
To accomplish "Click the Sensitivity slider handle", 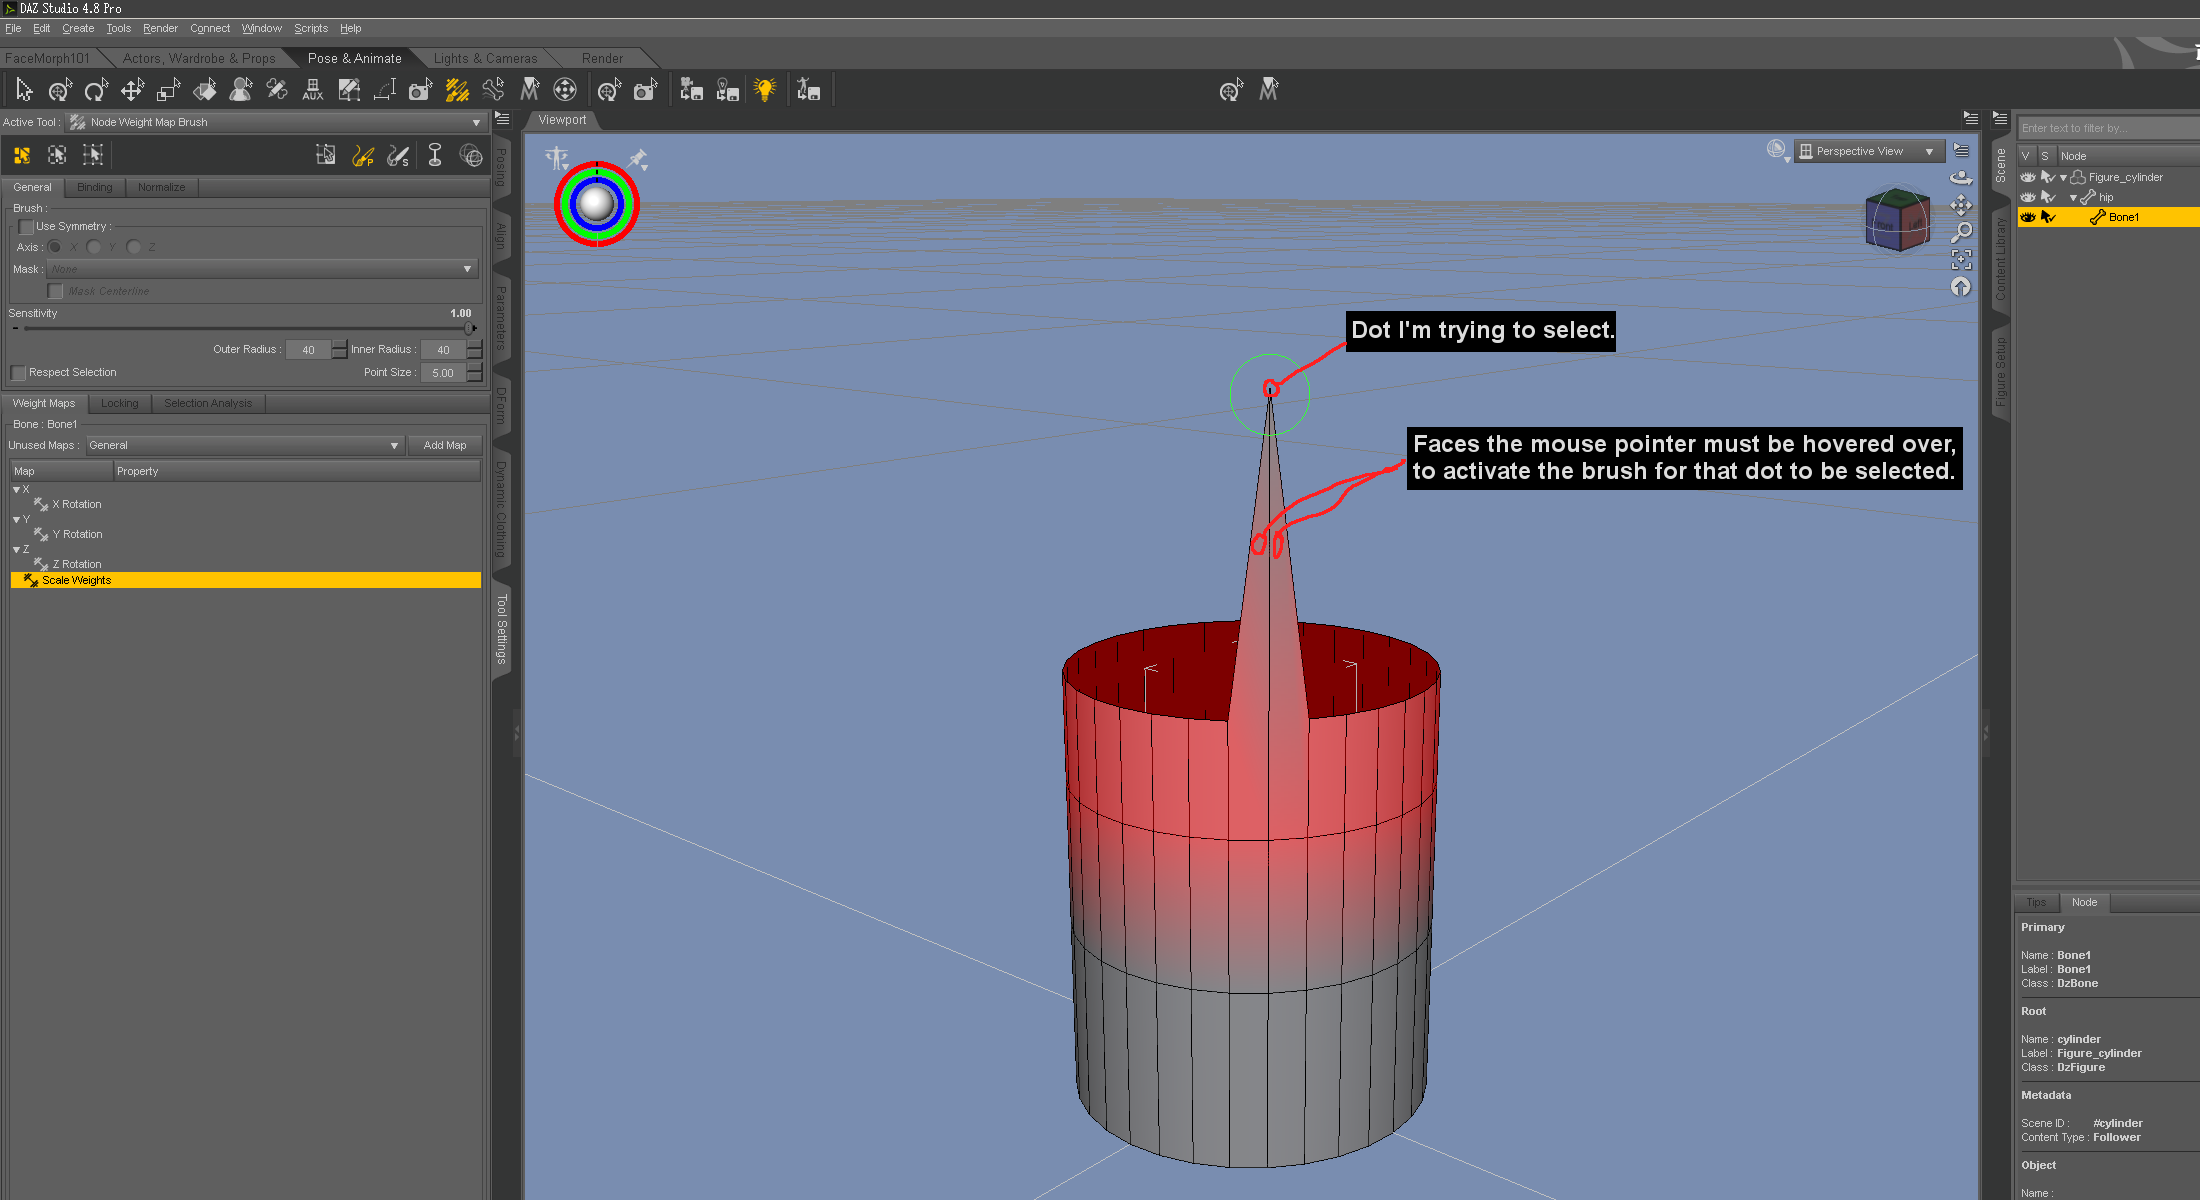I will [468, 328].
